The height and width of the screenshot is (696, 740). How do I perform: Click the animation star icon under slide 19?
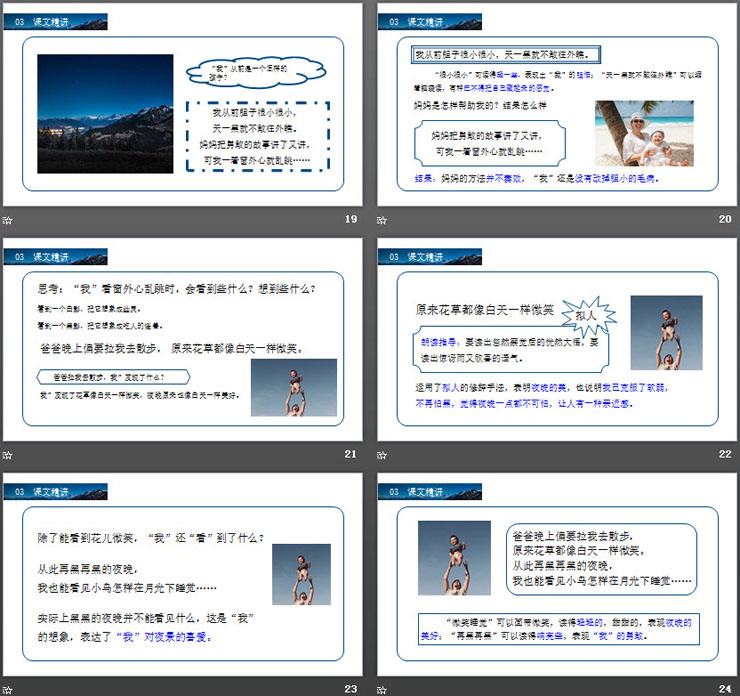pyautogui.click(x=8, y=220)
